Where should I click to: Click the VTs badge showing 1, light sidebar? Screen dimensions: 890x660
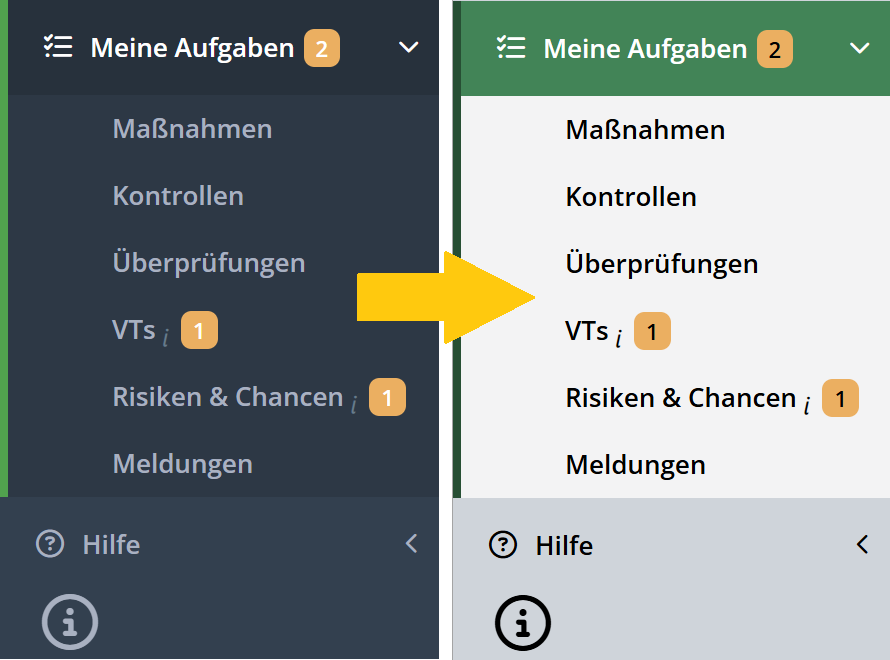pos(652,331)
